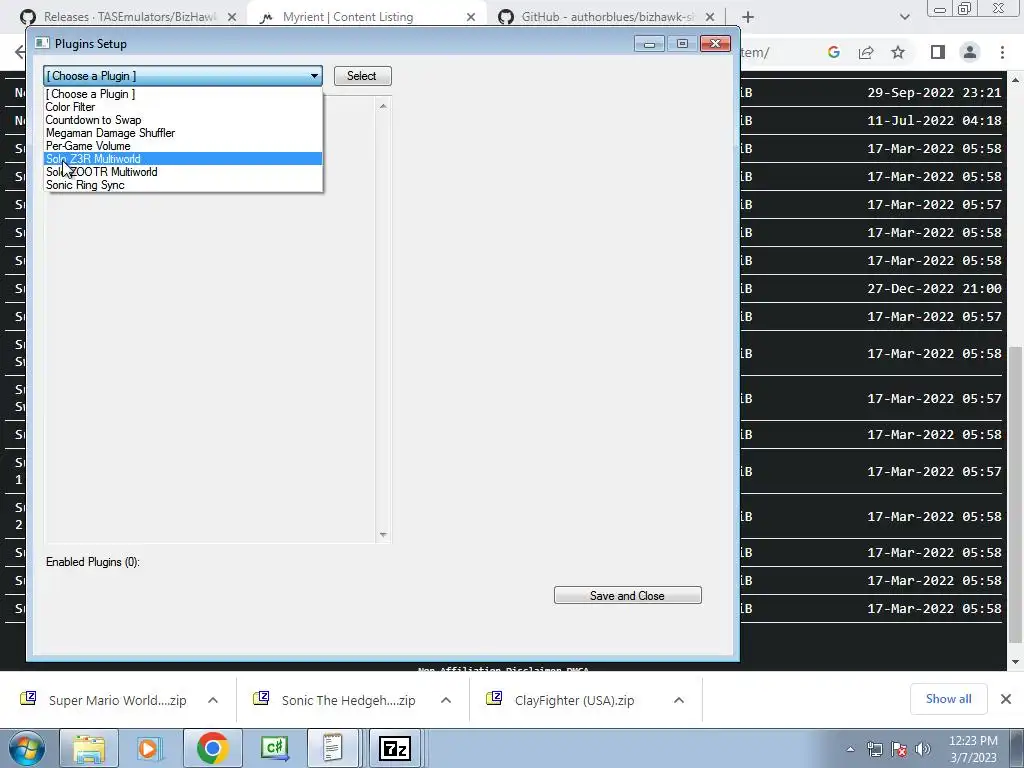Click the Google icon in address bar
Screen dimensions: 1024x768
[x=833, y=52]
